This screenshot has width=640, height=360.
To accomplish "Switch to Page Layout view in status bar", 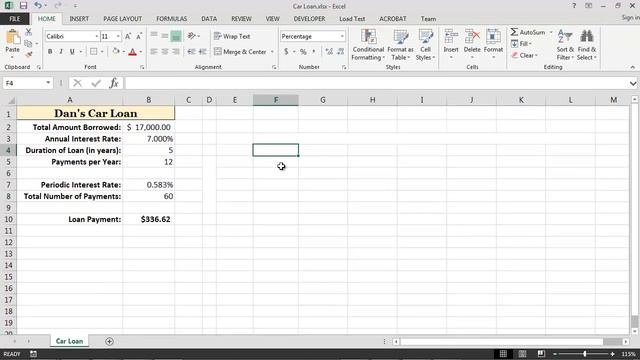I will [x=522, y=354].
